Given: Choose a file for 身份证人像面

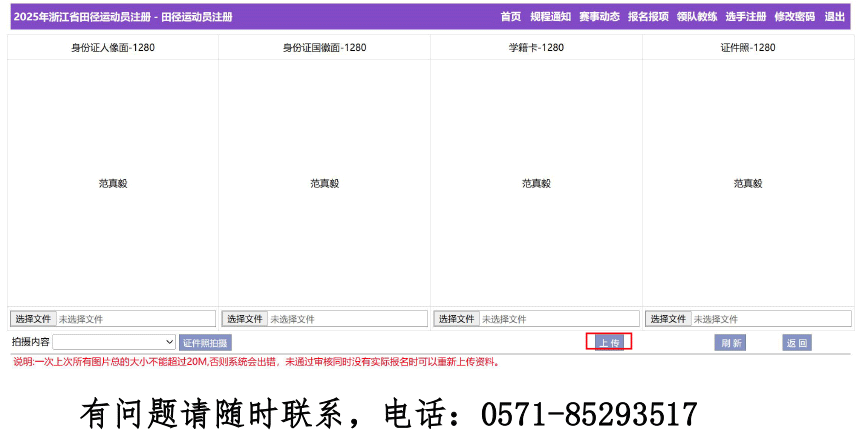Looking at the screenshot, I should coord(33,319).
